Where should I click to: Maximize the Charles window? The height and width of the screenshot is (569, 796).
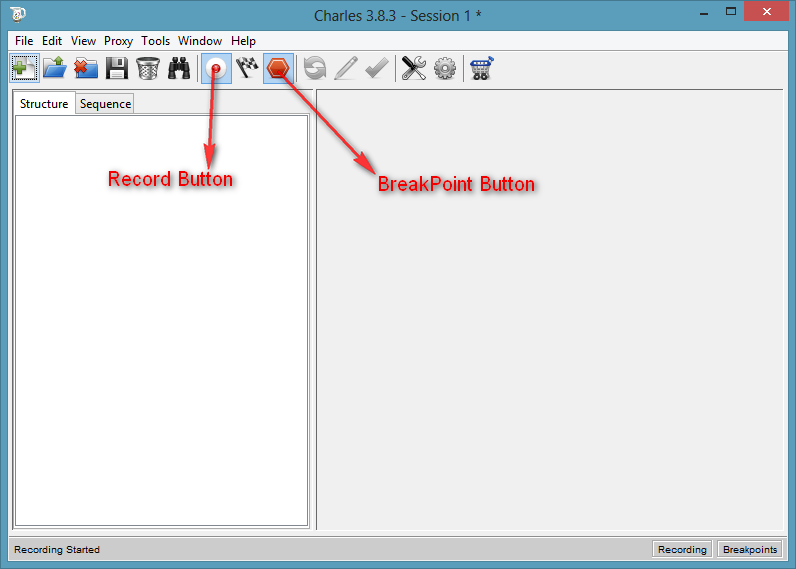point(731,12)
